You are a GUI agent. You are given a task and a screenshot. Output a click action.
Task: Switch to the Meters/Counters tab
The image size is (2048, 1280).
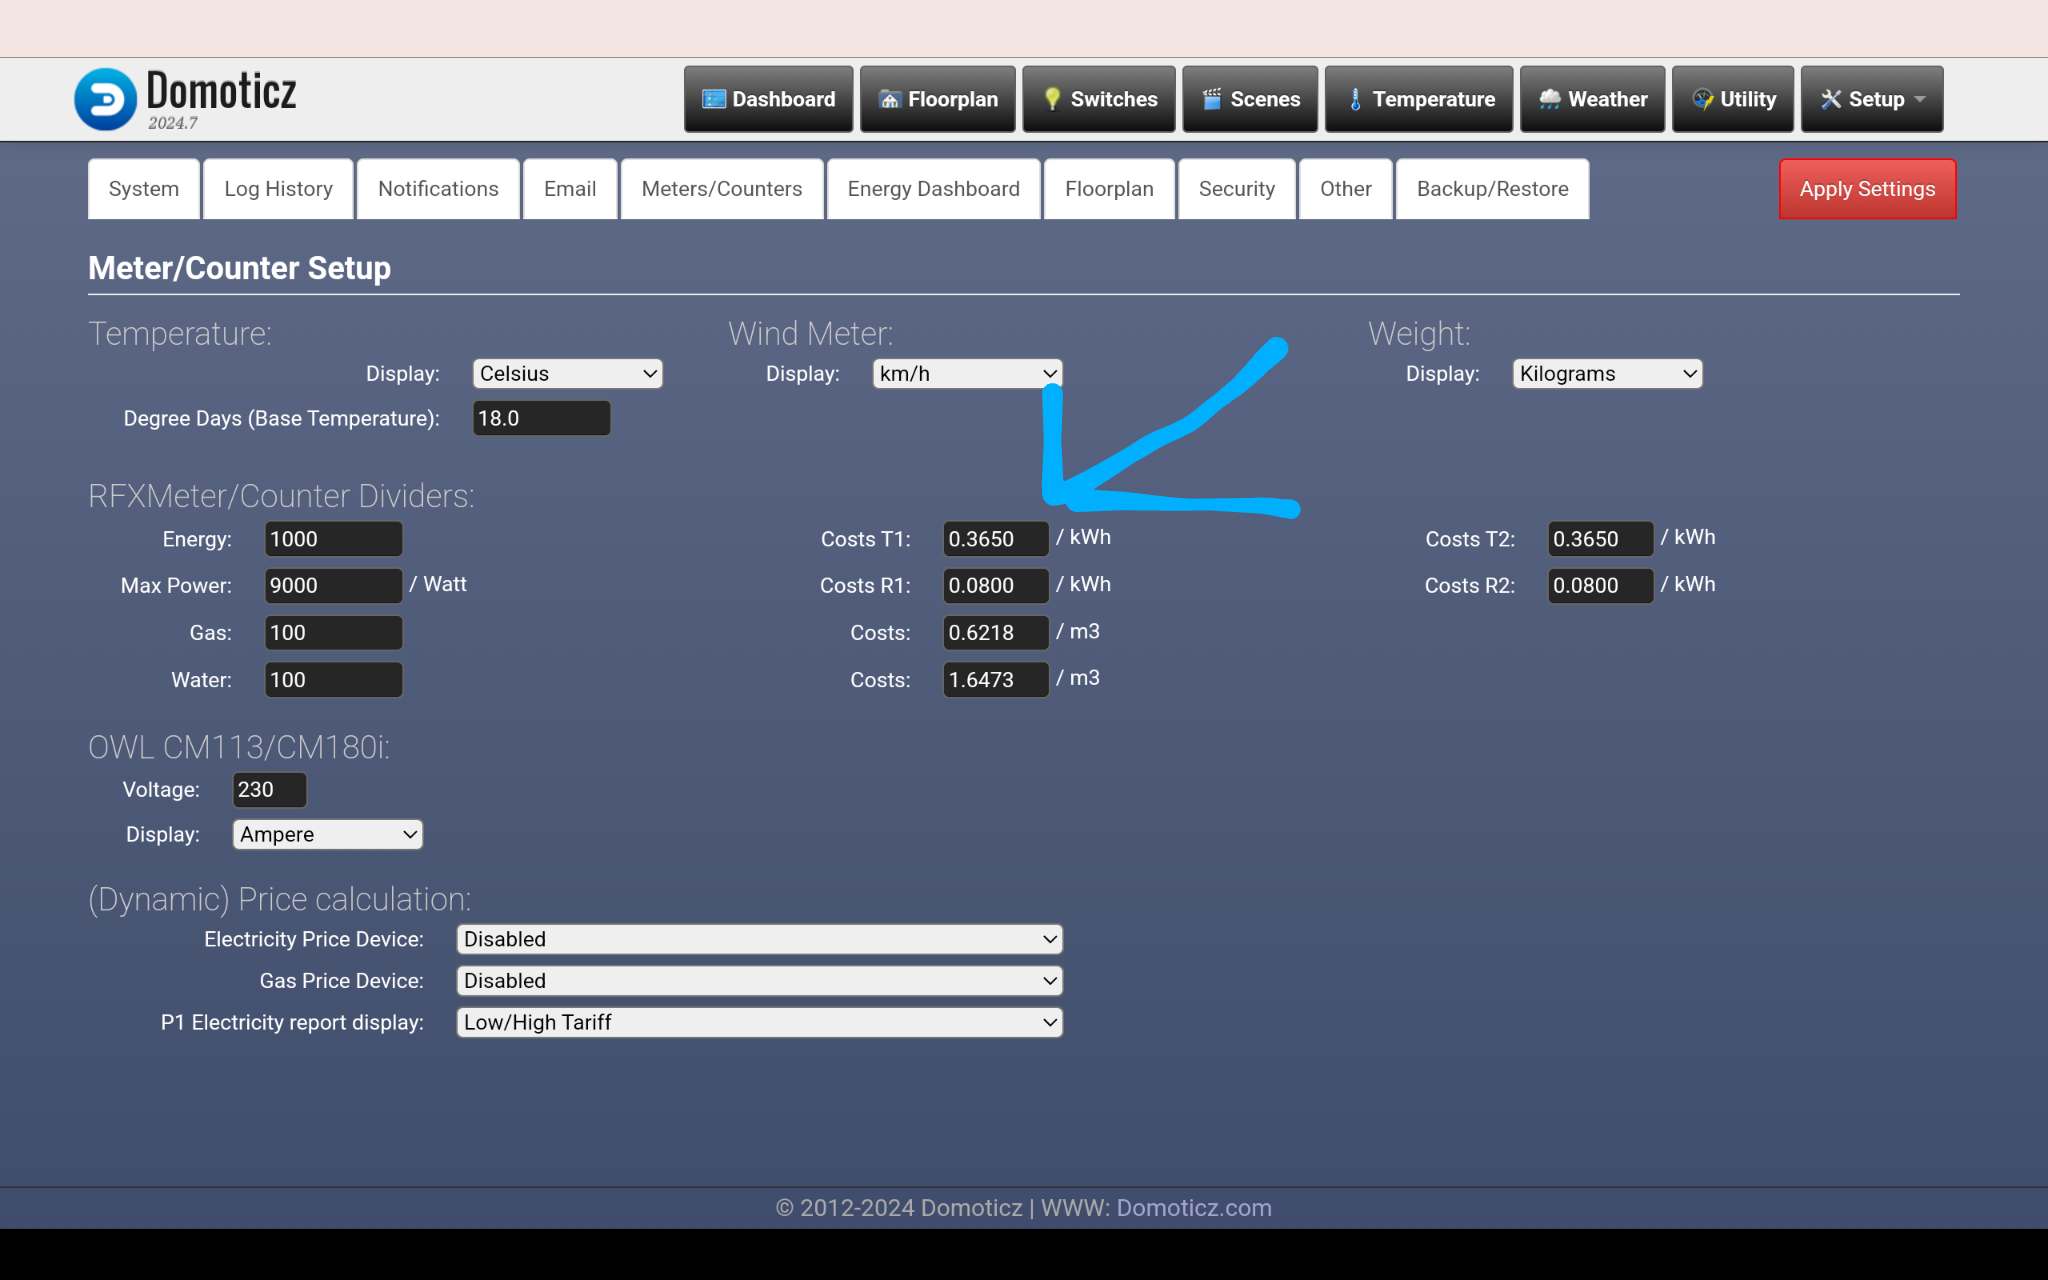(722, 189)
